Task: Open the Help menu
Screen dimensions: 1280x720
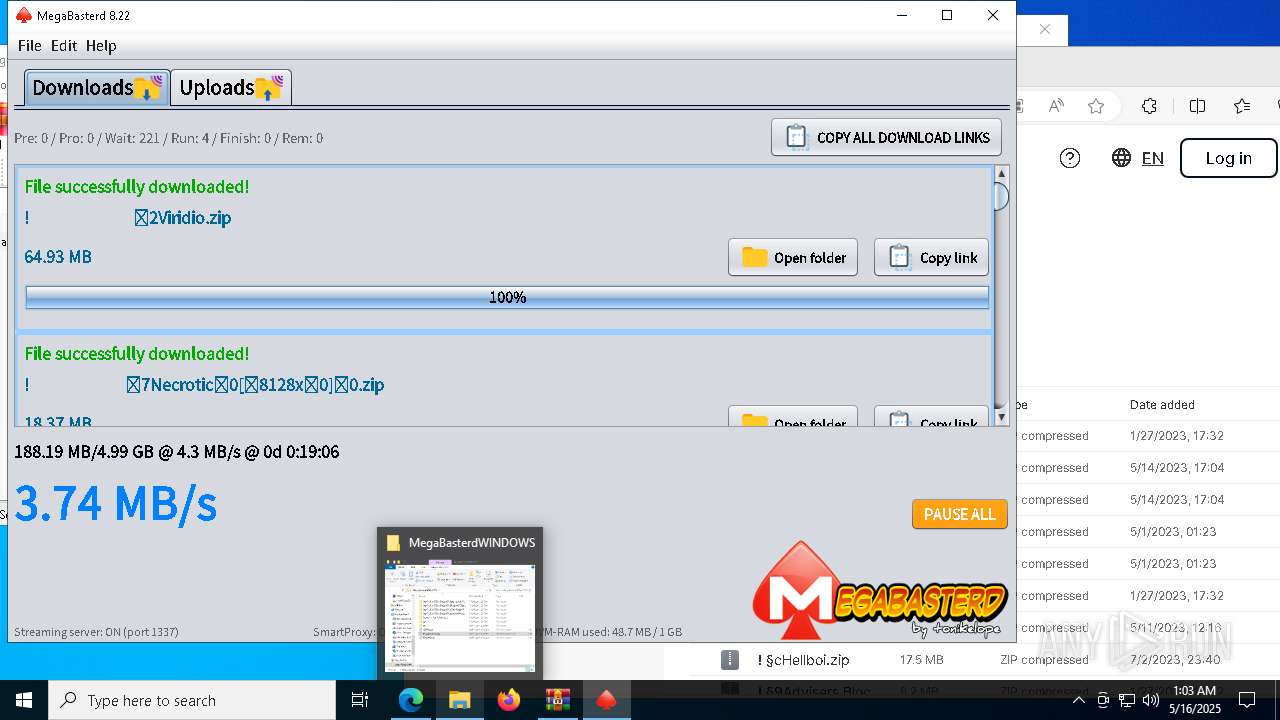Action: click(101, 46)
